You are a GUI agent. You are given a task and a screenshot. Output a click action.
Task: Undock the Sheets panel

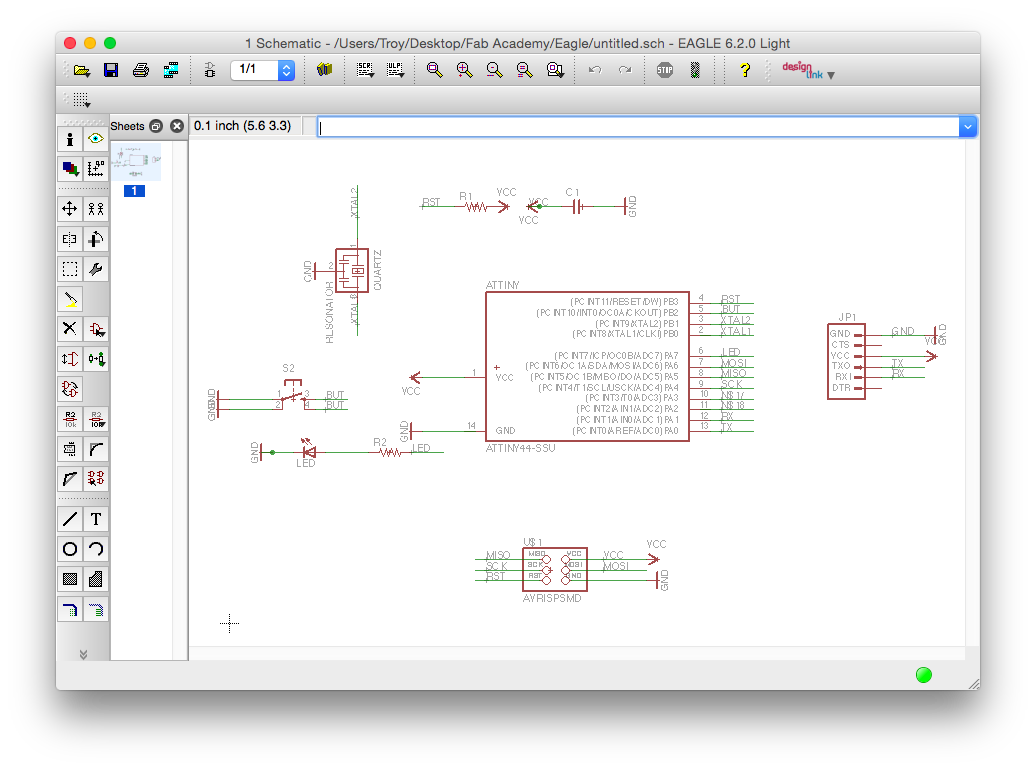click(156, 126)
